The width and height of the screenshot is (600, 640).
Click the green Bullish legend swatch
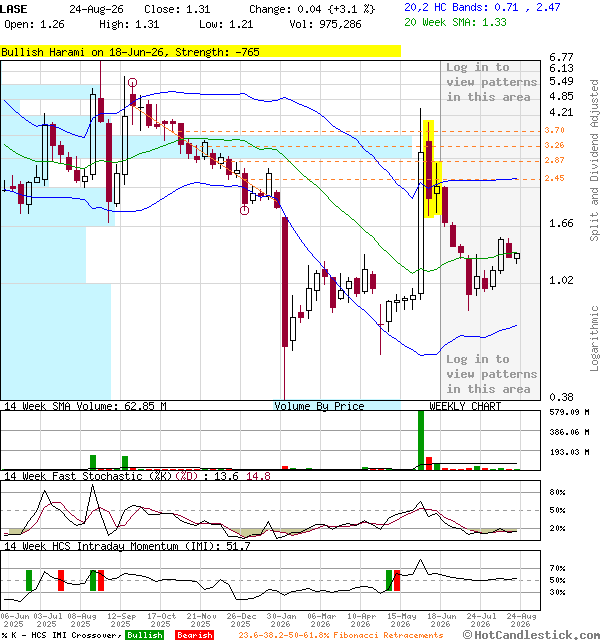coord(144,635)
